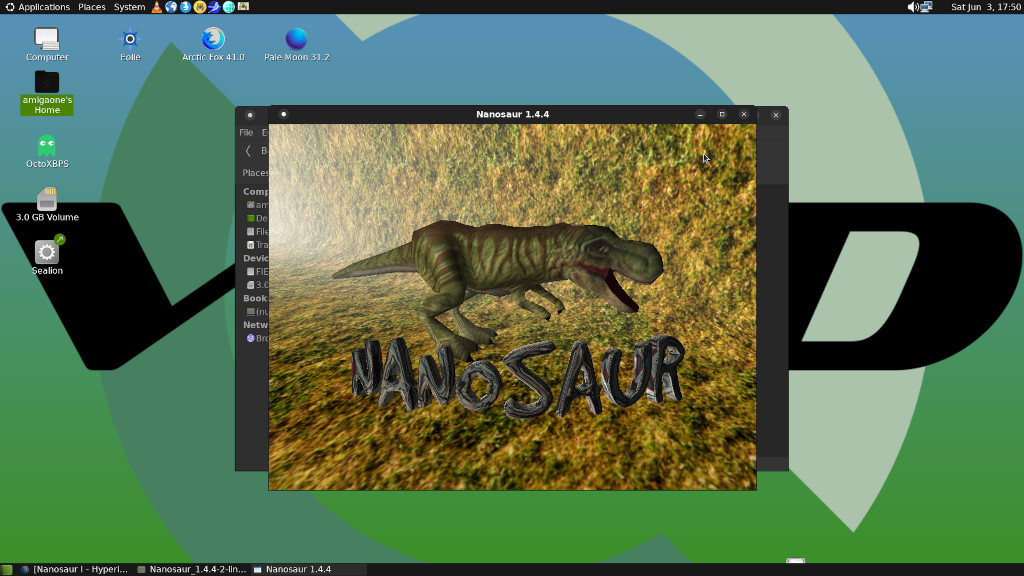Launch Pale Moon 31.2 from the desktop
Image resolution: width=1024 pixels, height=576 pixels.
[296, 44]
